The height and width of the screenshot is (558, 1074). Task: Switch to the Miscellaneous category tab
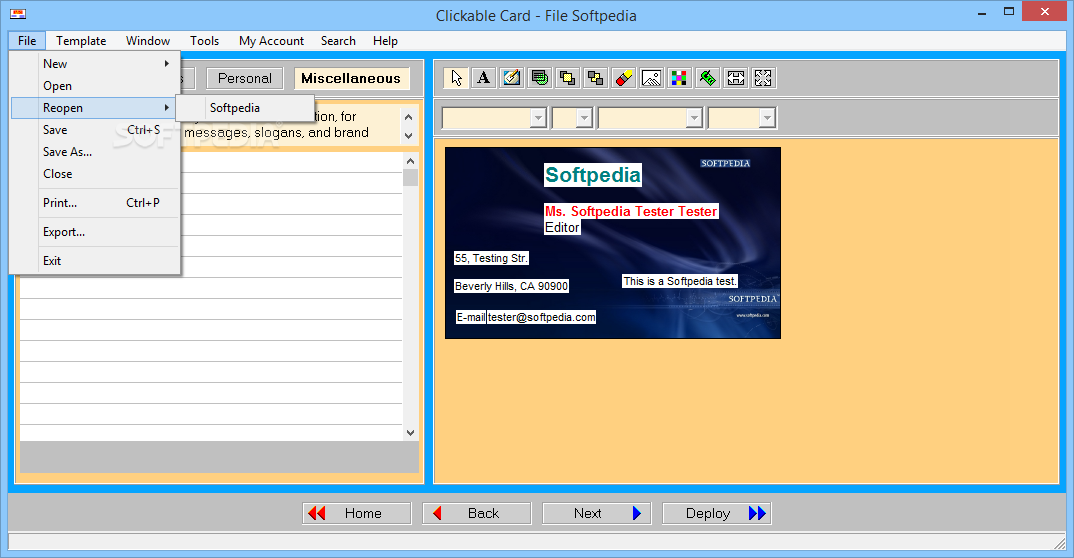click(351, 78)
